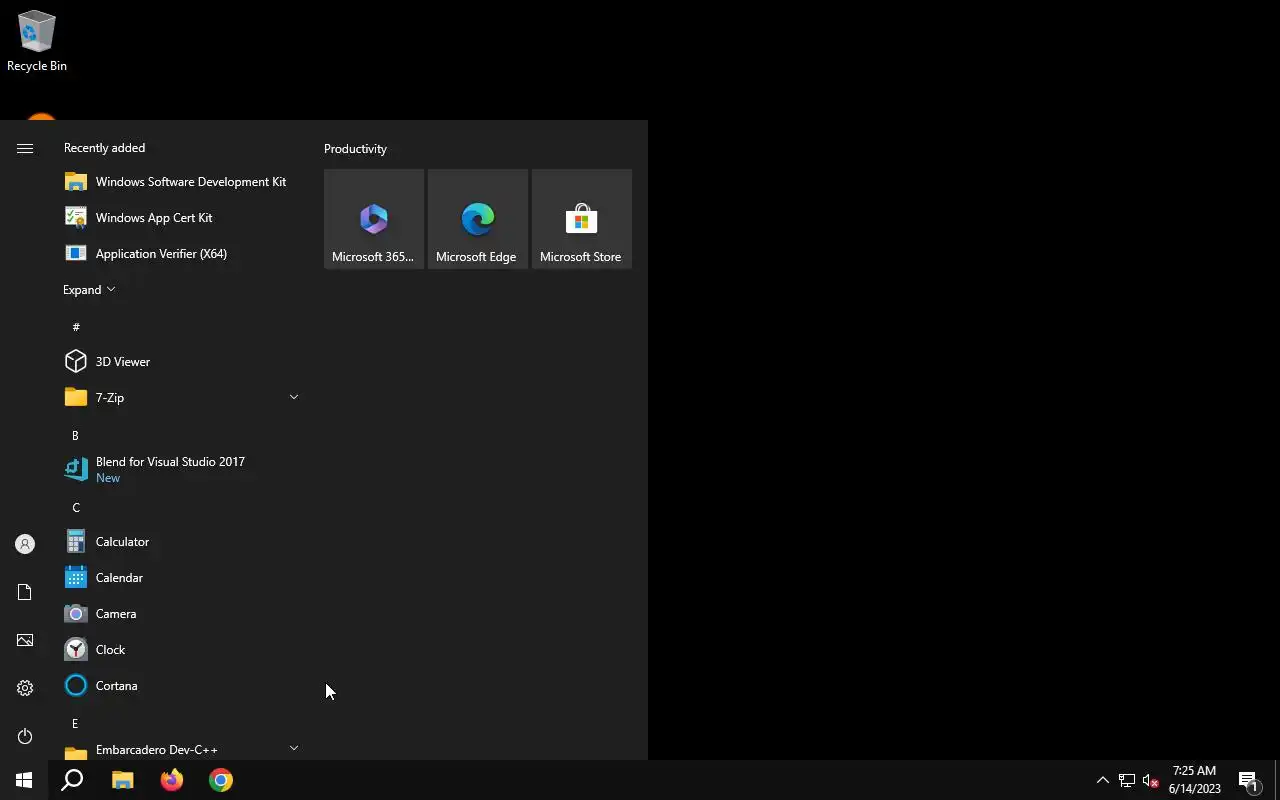Click the Power button in Start
The image size is (1280, 800).
[x=25, y=736]
